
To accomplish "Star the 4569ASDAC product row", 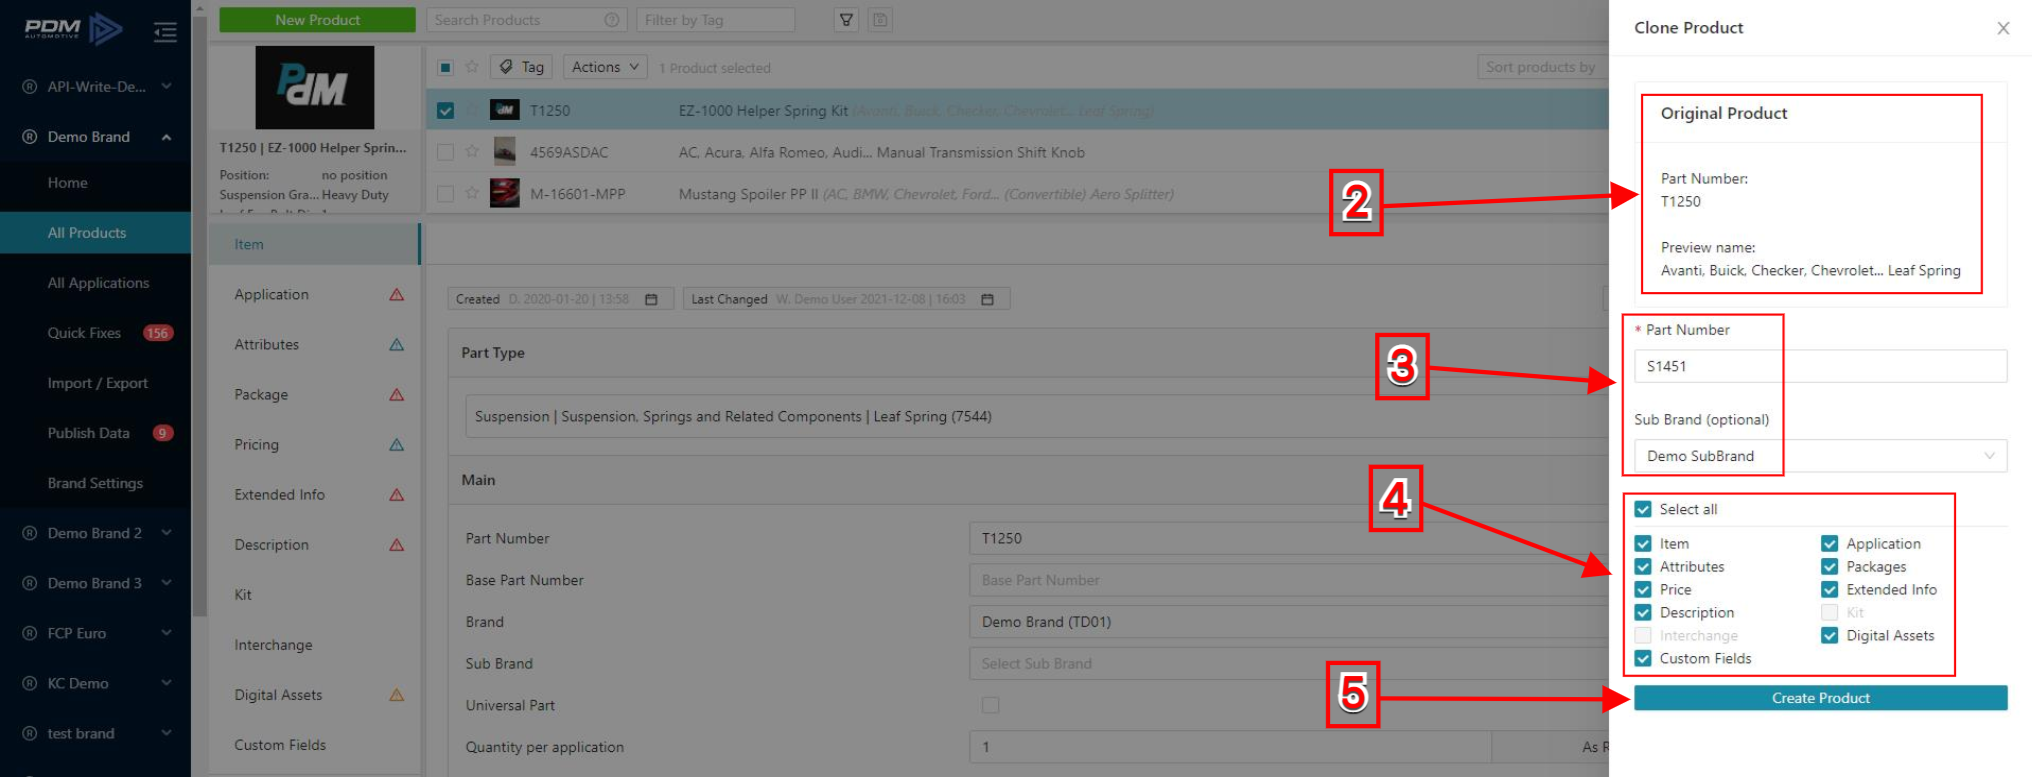I will [472, 152].
